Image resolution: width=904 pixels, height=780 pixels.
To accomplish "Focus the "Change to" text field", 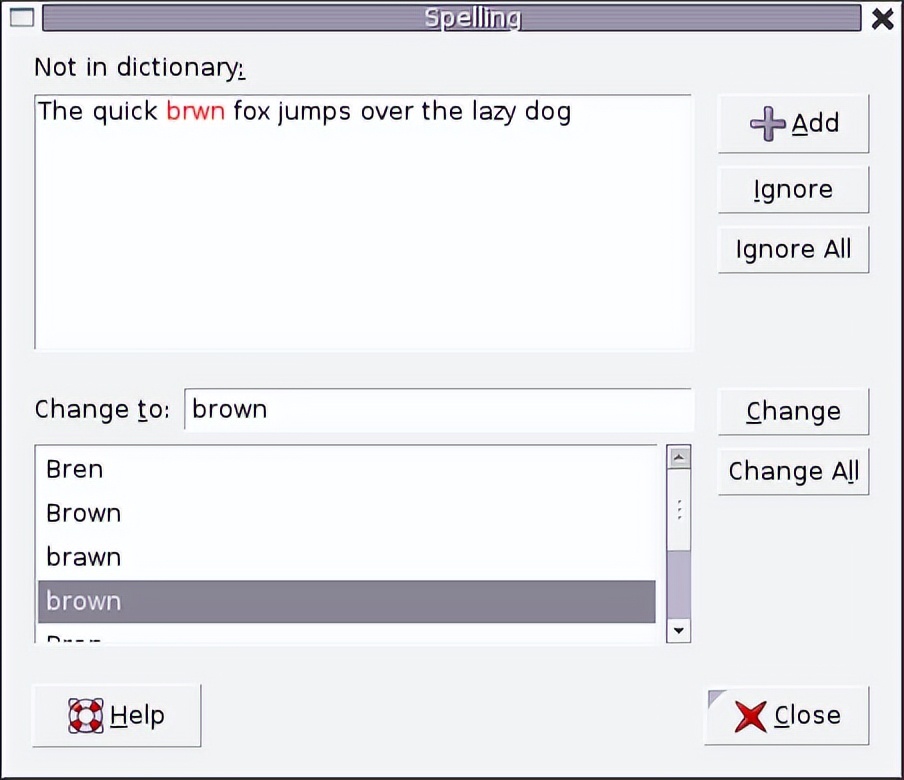I will point(438,409).
